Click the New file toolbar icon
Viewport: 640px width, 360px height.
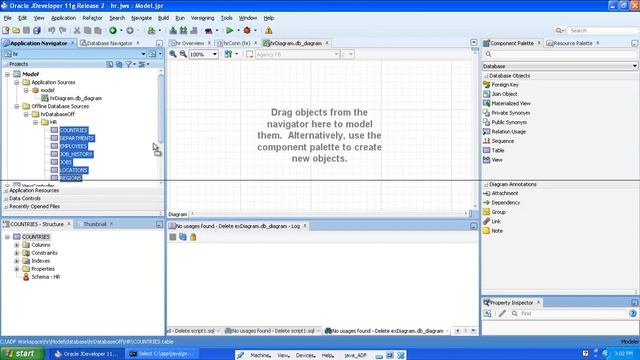(6, 31)
